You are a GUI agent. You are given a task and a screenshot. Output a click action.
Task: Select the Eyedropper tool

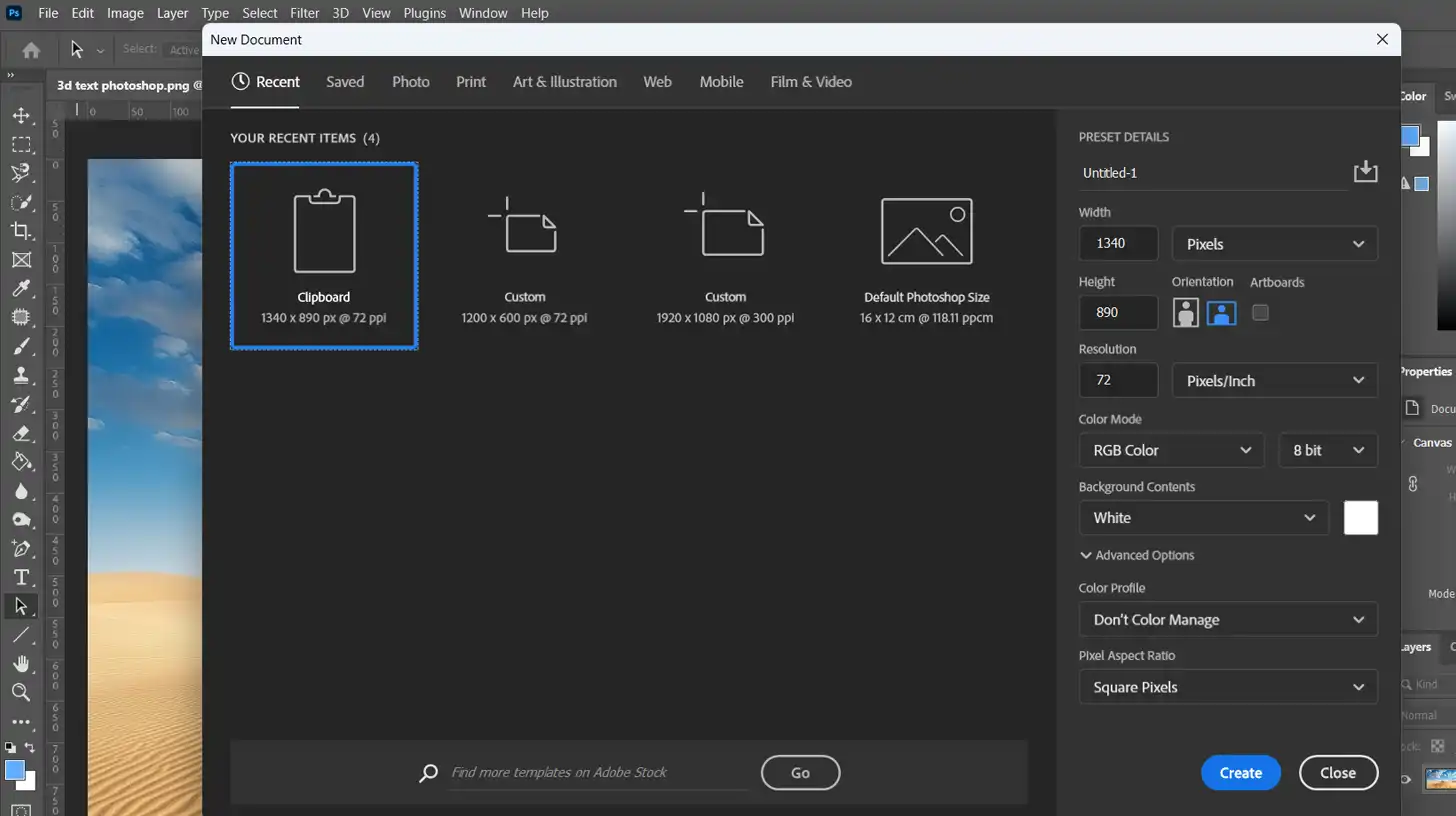pyautogui.click(x=21, y=289)
